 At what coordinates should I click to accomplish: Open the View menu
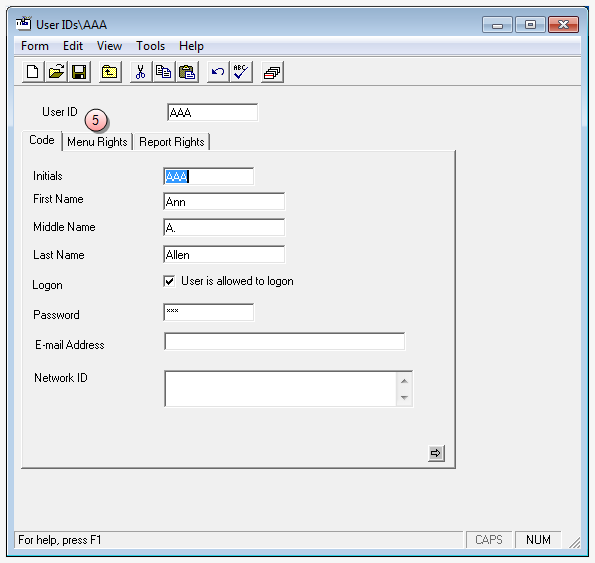pyautogui.click(x=109, y=46)
